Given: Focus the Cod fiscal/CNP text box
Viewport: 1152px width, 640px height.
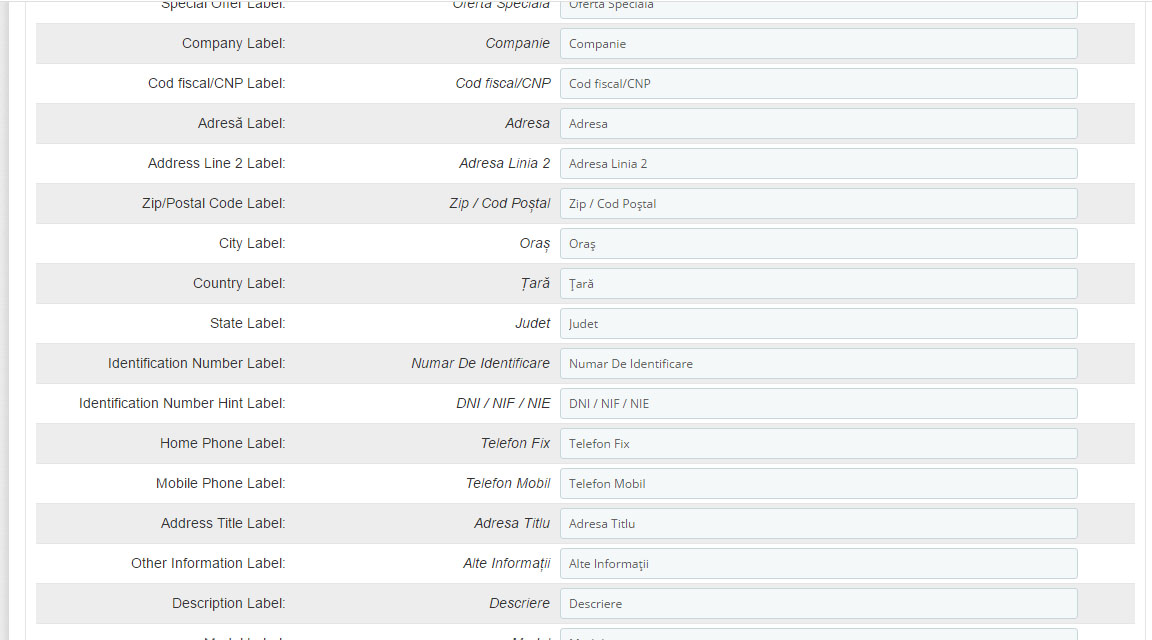Looking at the screenshot, I should [818, 84].
